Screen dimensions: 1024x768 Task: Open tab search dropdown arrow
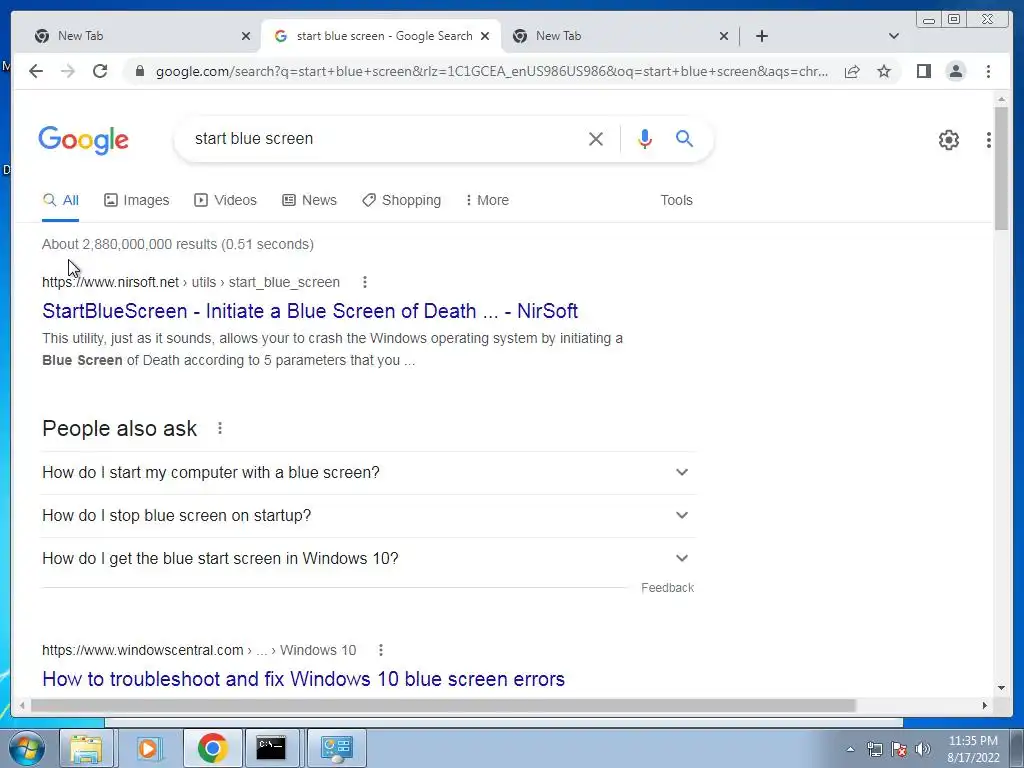(x=893, y=36)
